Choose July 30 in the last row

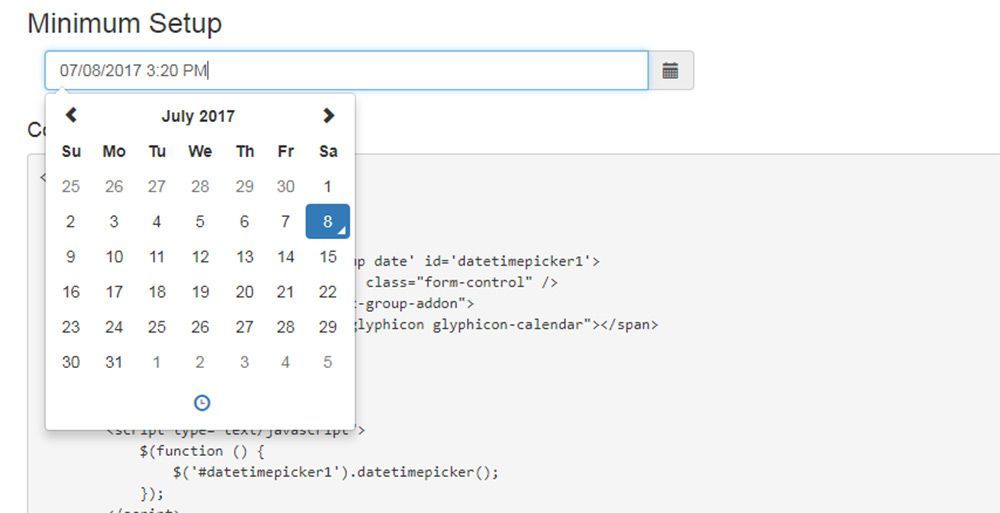point(71,362)
